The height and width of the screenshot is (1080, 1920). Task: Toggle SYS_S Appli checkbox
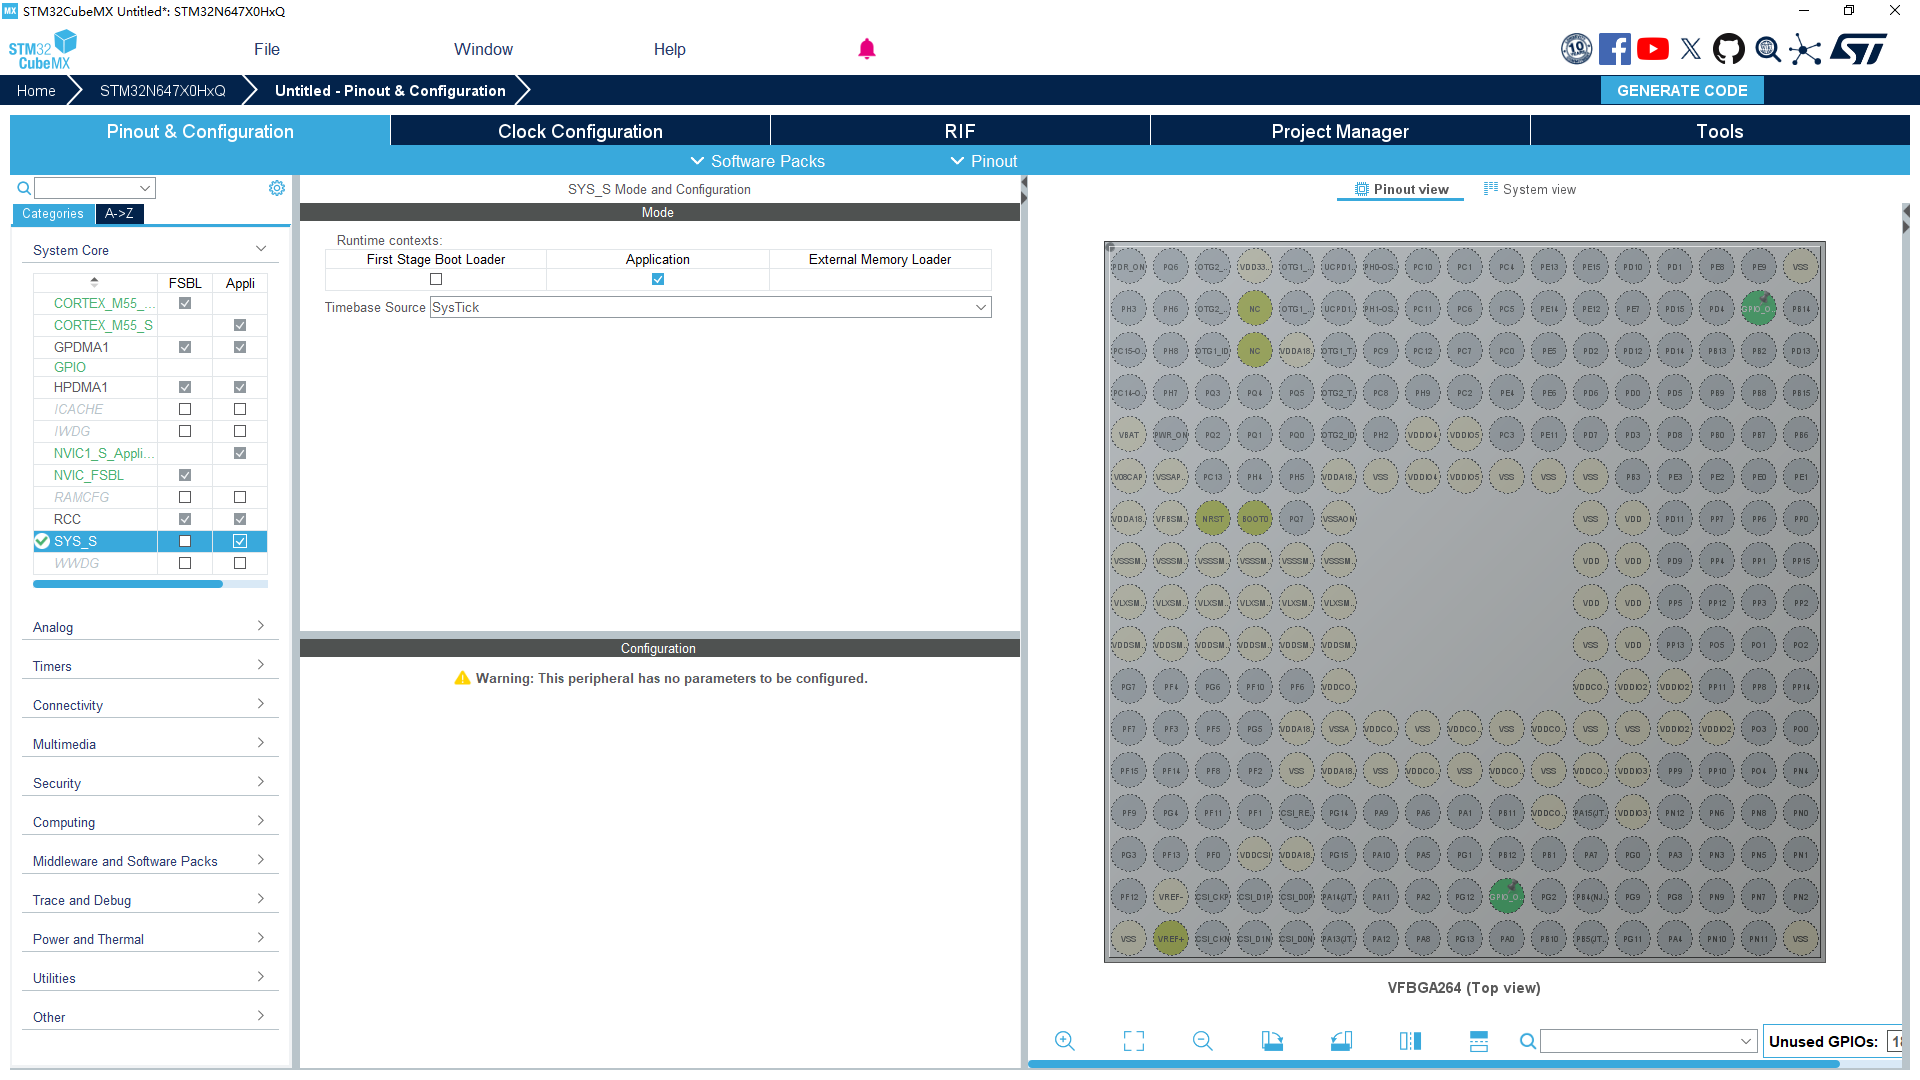240,541
